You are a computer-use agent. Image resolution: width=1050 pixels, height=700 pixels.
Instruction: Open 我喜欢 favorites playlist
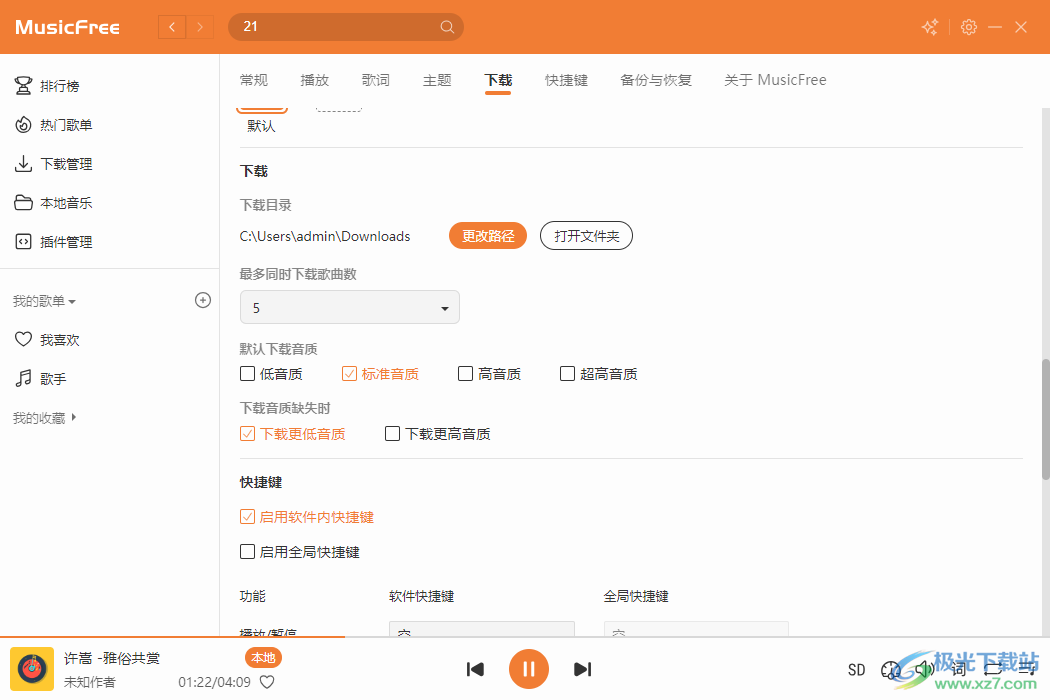click(47, 340)
